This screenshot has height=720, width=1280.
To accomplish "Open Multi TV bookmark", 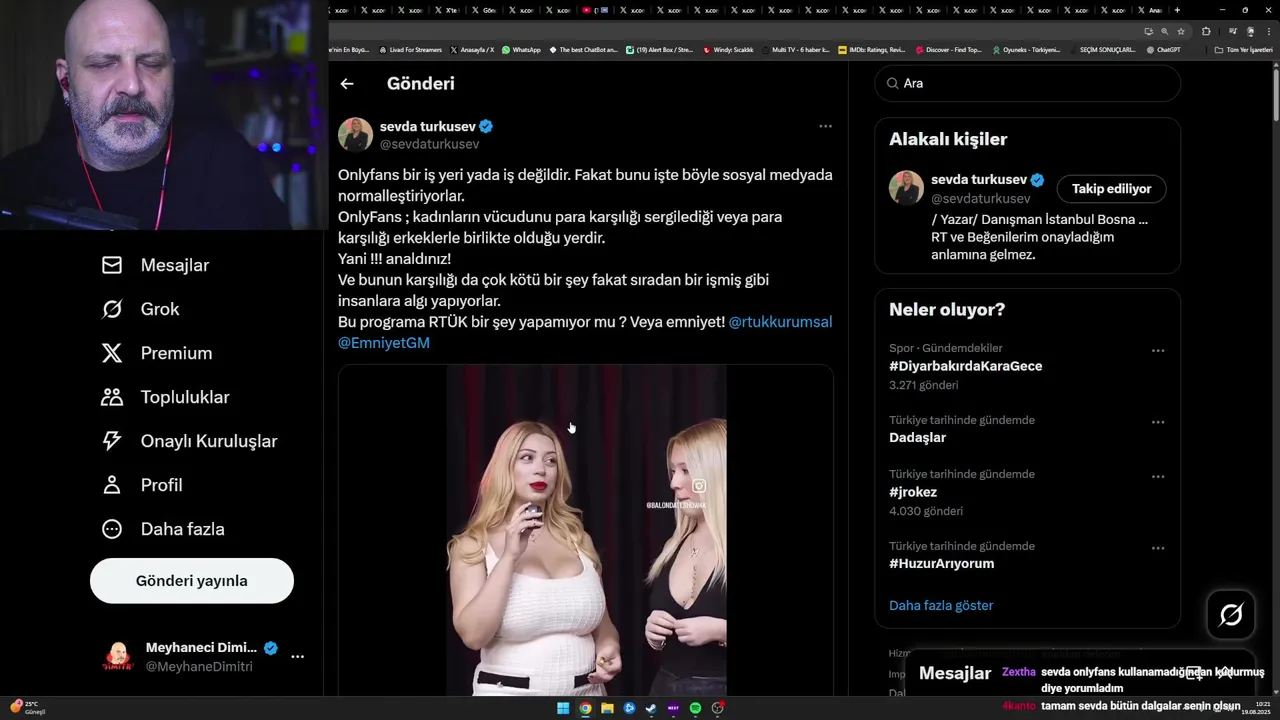I will (795, 50).
